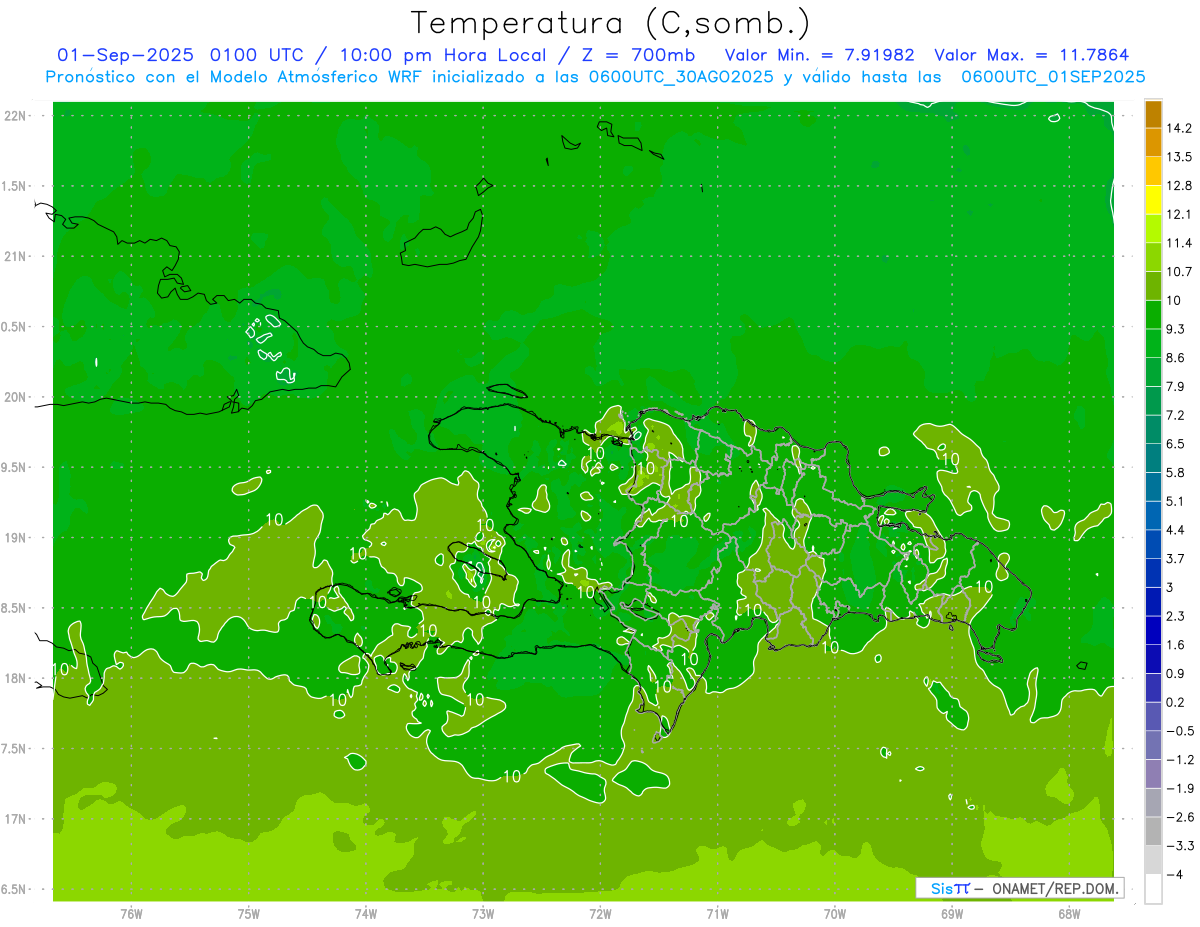Click the 76W longitude axis label
The height and width of the screenshot is (927, 1200).
[132, 914]
